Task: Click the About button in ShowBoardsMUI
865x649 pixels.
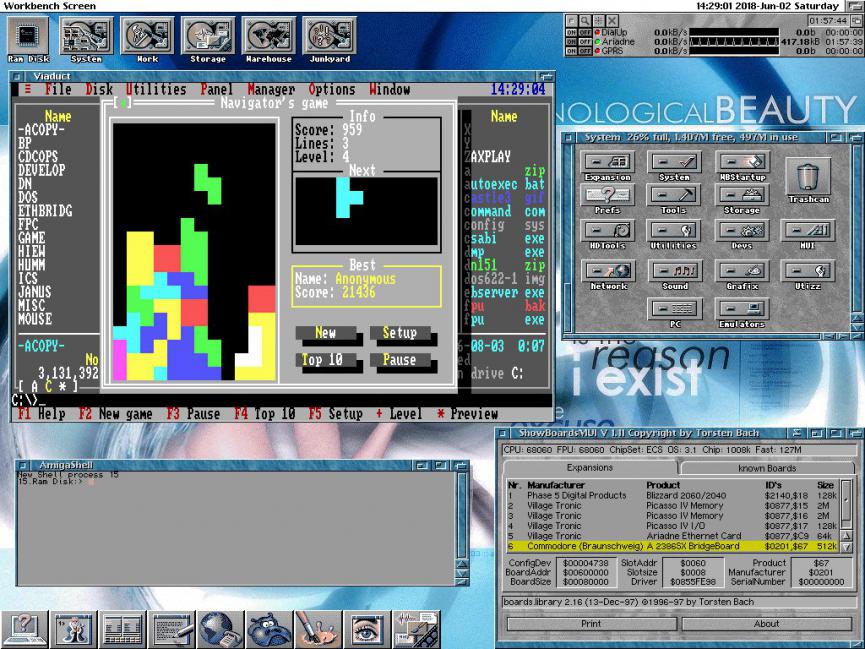Action: pyautogui.click(x=766, y=623)
